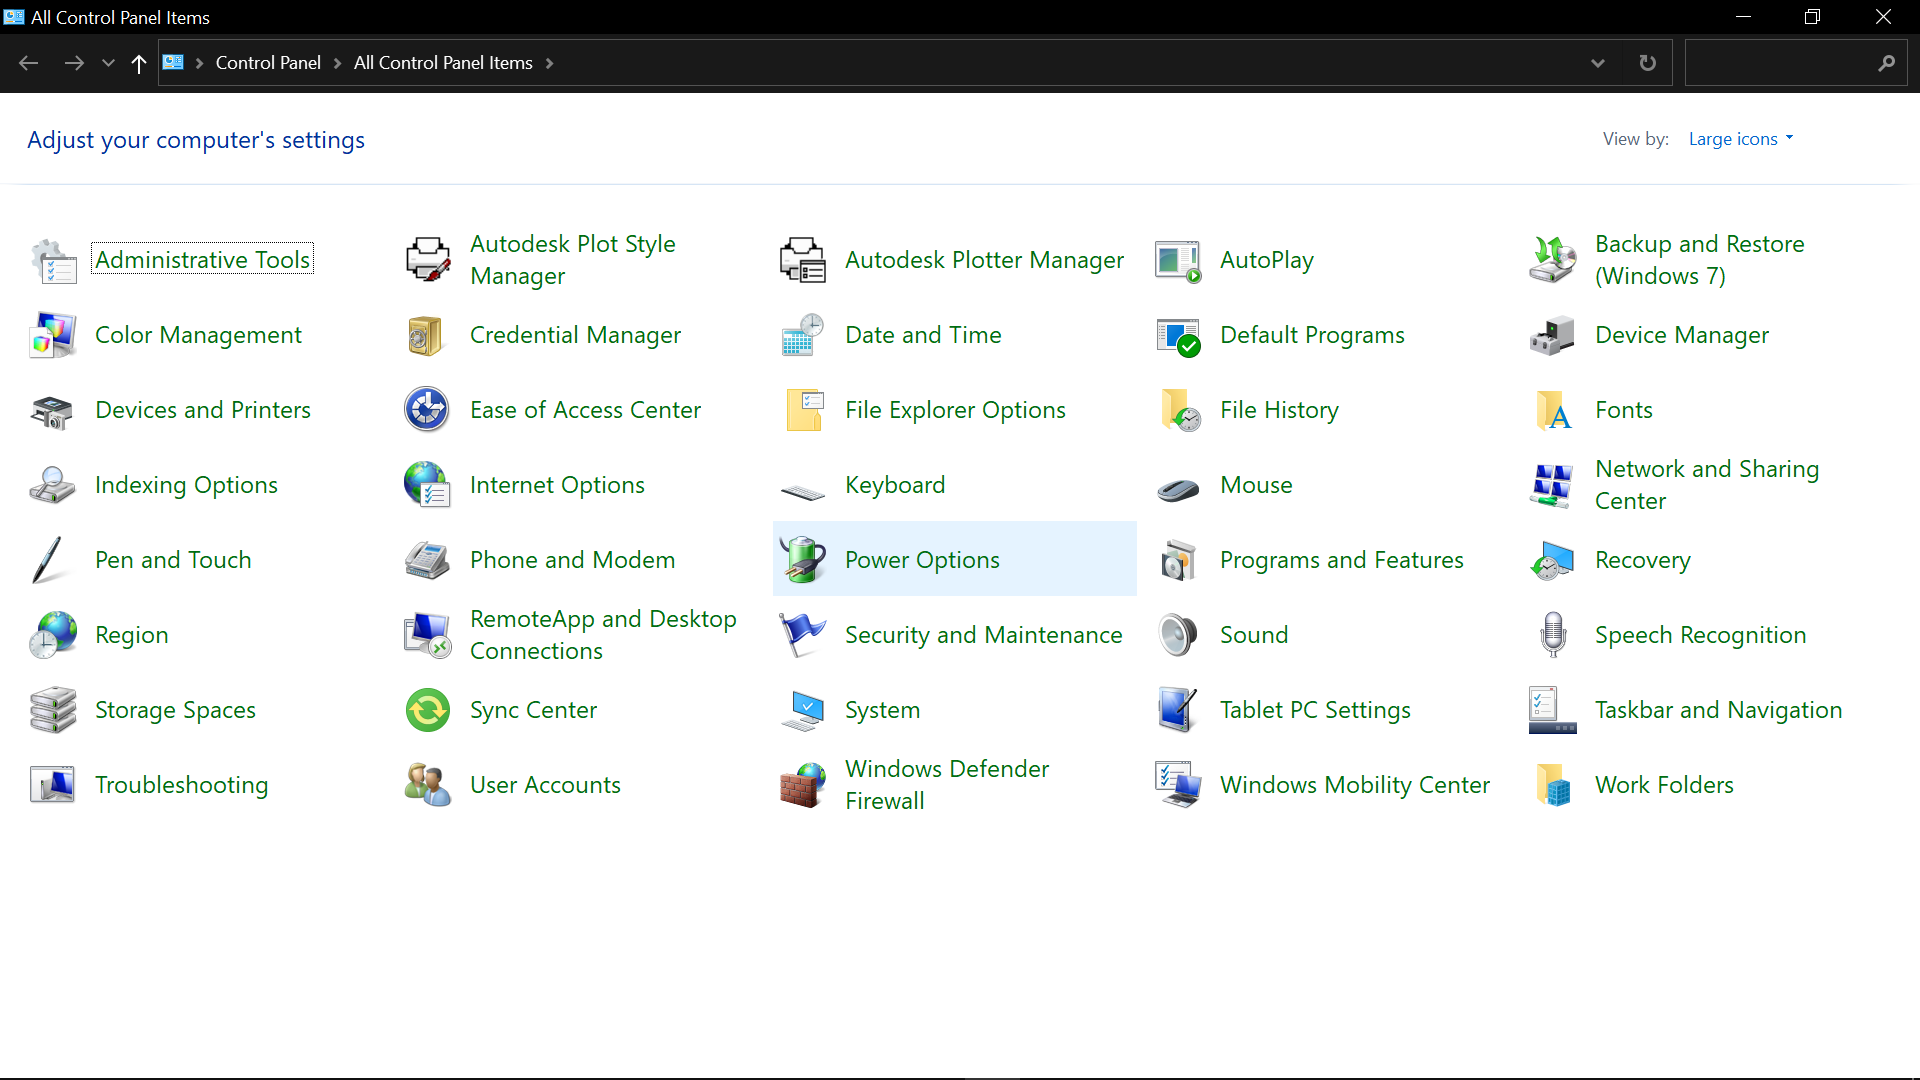
Task: Open the Network and Sharing Center icon
Action: [1553, 485]
